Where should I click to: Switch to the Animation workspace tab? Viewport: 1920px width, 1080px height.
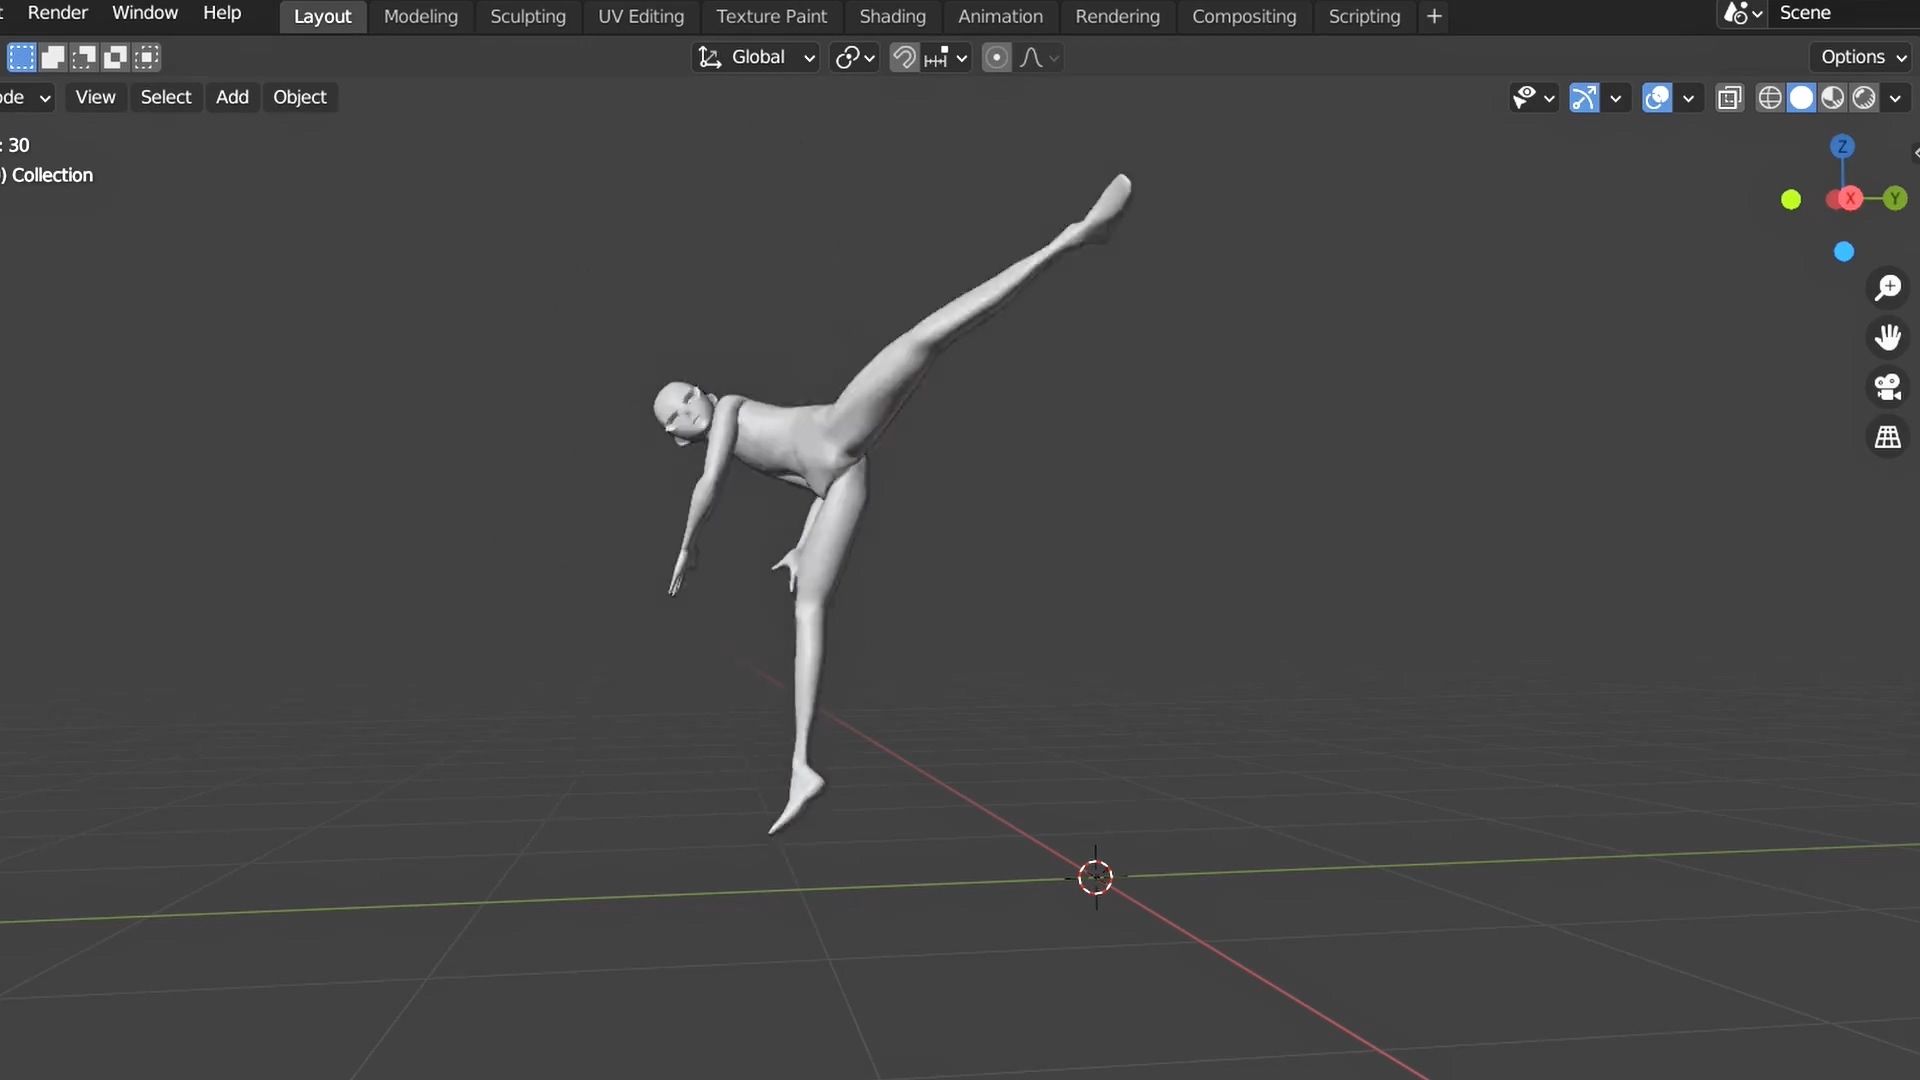[x=1000, y=16]
